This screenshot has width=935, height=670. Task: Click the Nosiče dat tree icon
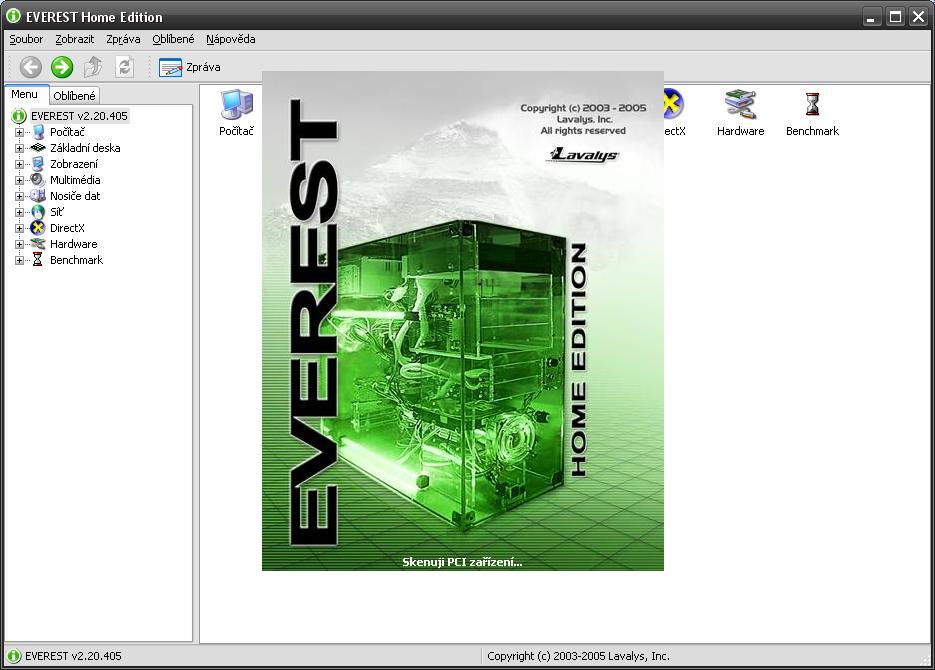tap(38, 196)
